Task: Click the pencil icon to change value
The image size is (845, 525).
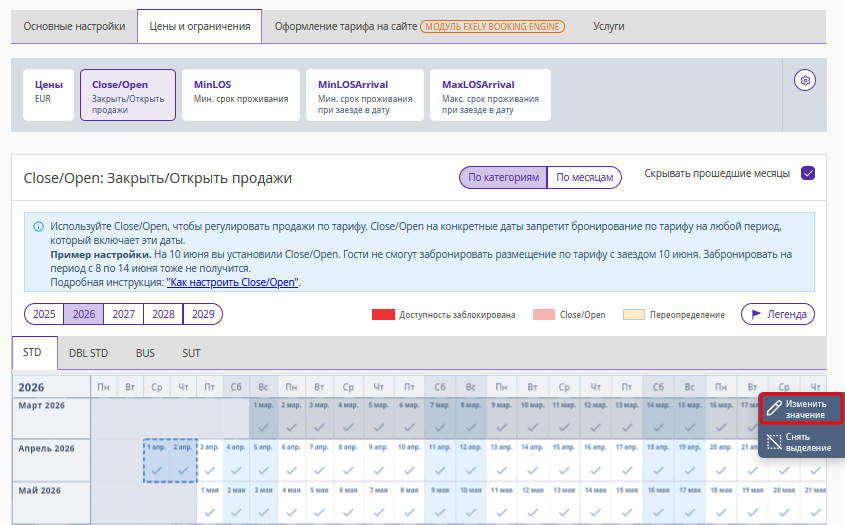Action: (x=774, y=408)
